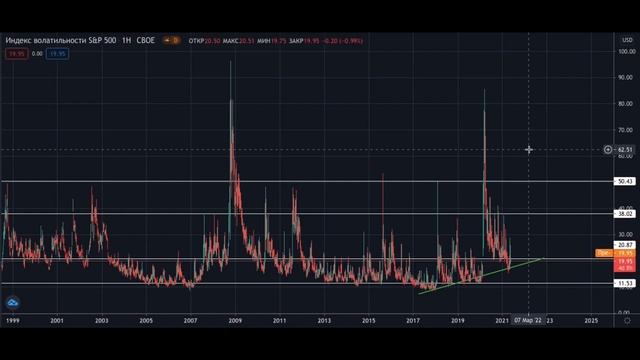The width and height of the screenshot is (640, 360).
Task: Click 2015 on the time axis
Action: (369, 321)
